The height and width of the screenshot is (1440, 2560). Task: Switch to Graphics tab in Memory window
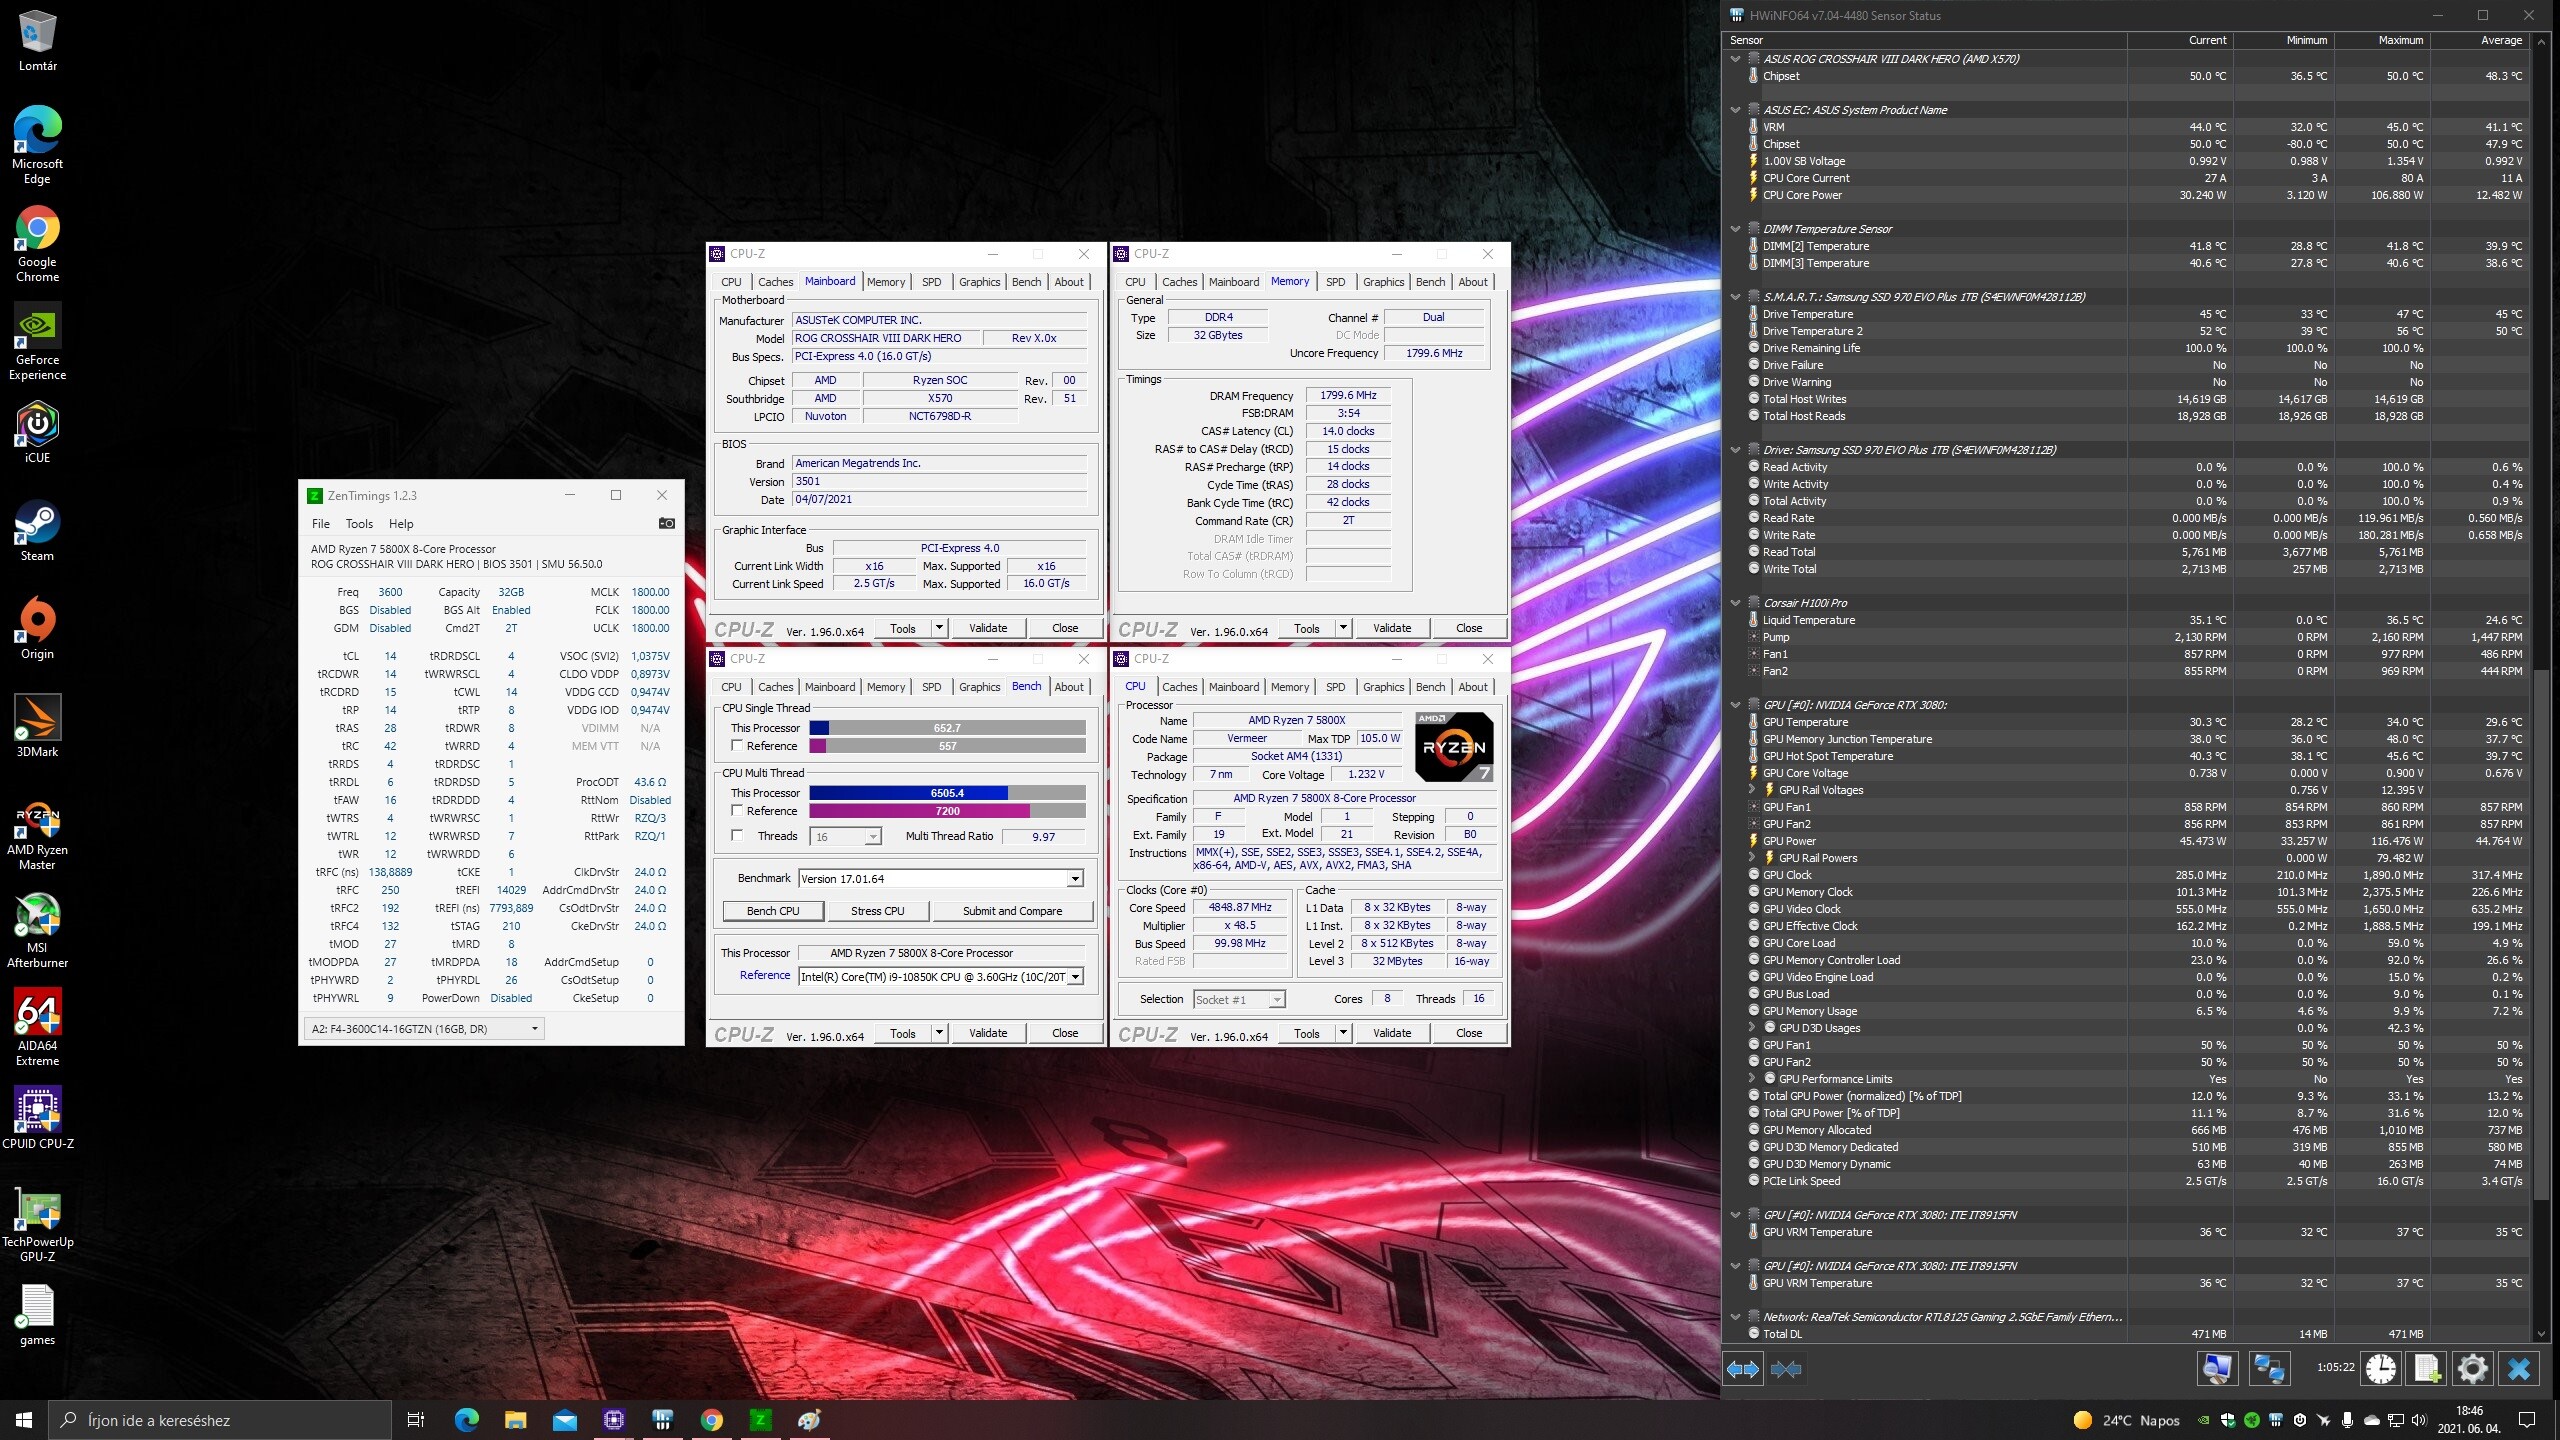click(1384, 282)
